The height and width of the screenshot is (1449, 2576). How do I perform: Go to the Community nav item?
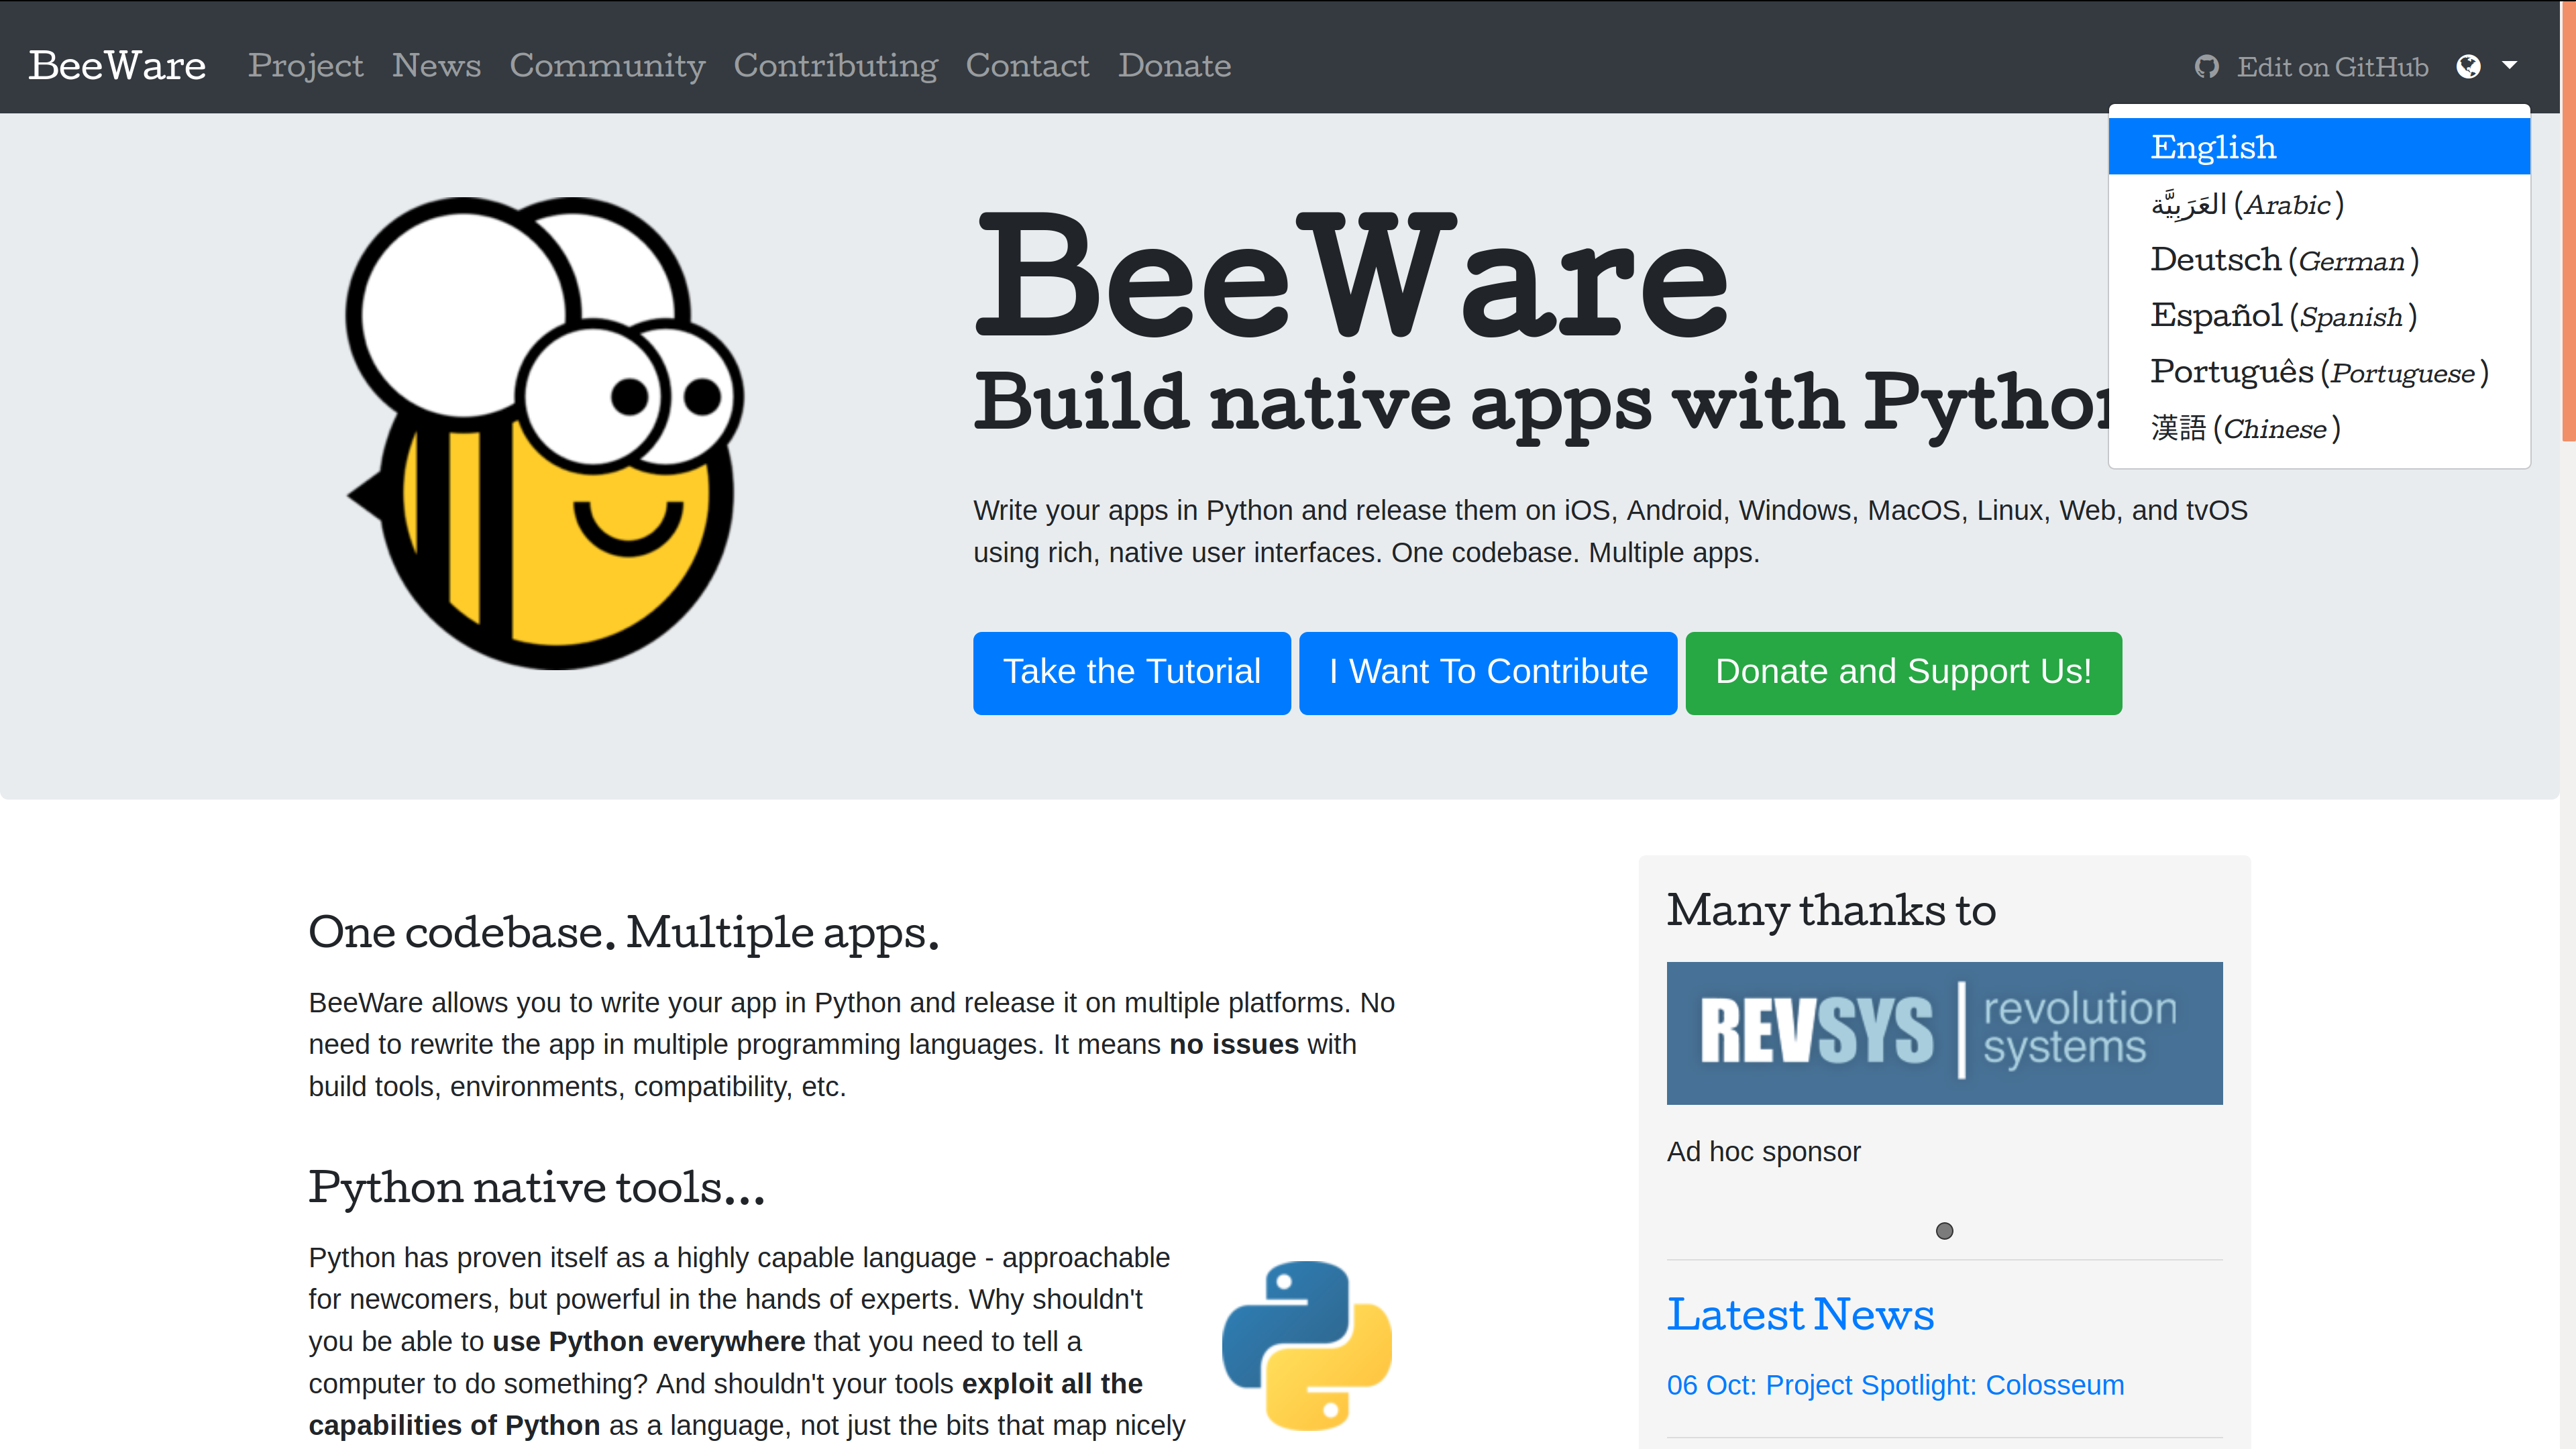click(607, 66)
